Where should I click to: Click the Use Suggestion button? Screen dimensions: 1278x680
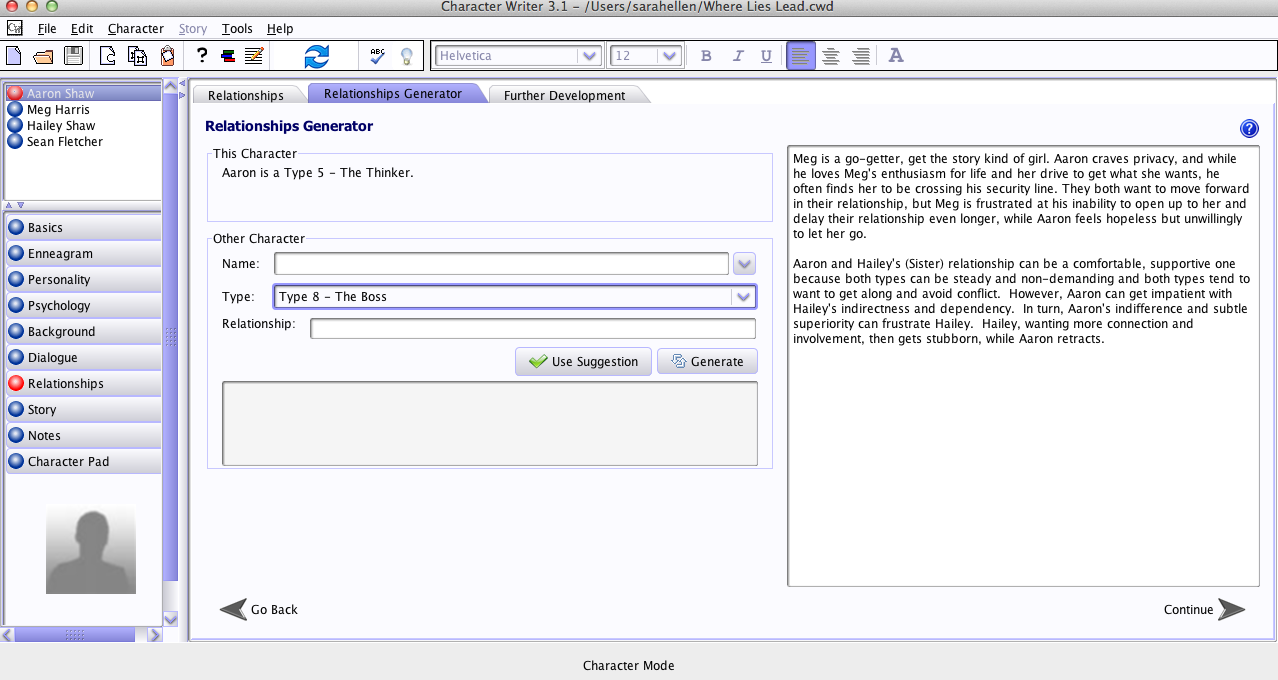click(583, 362)
